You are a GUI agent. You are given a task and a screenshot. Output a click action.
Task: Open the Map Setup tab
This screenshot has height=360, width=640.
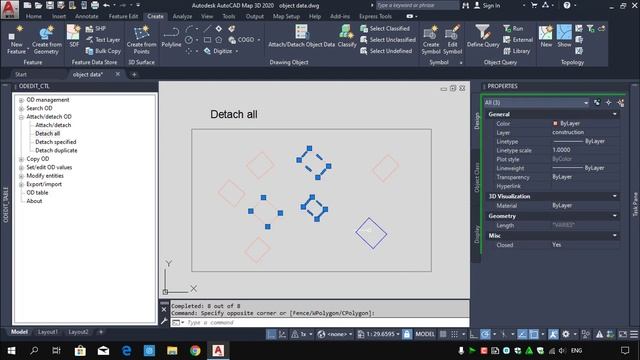coord(286,16)
